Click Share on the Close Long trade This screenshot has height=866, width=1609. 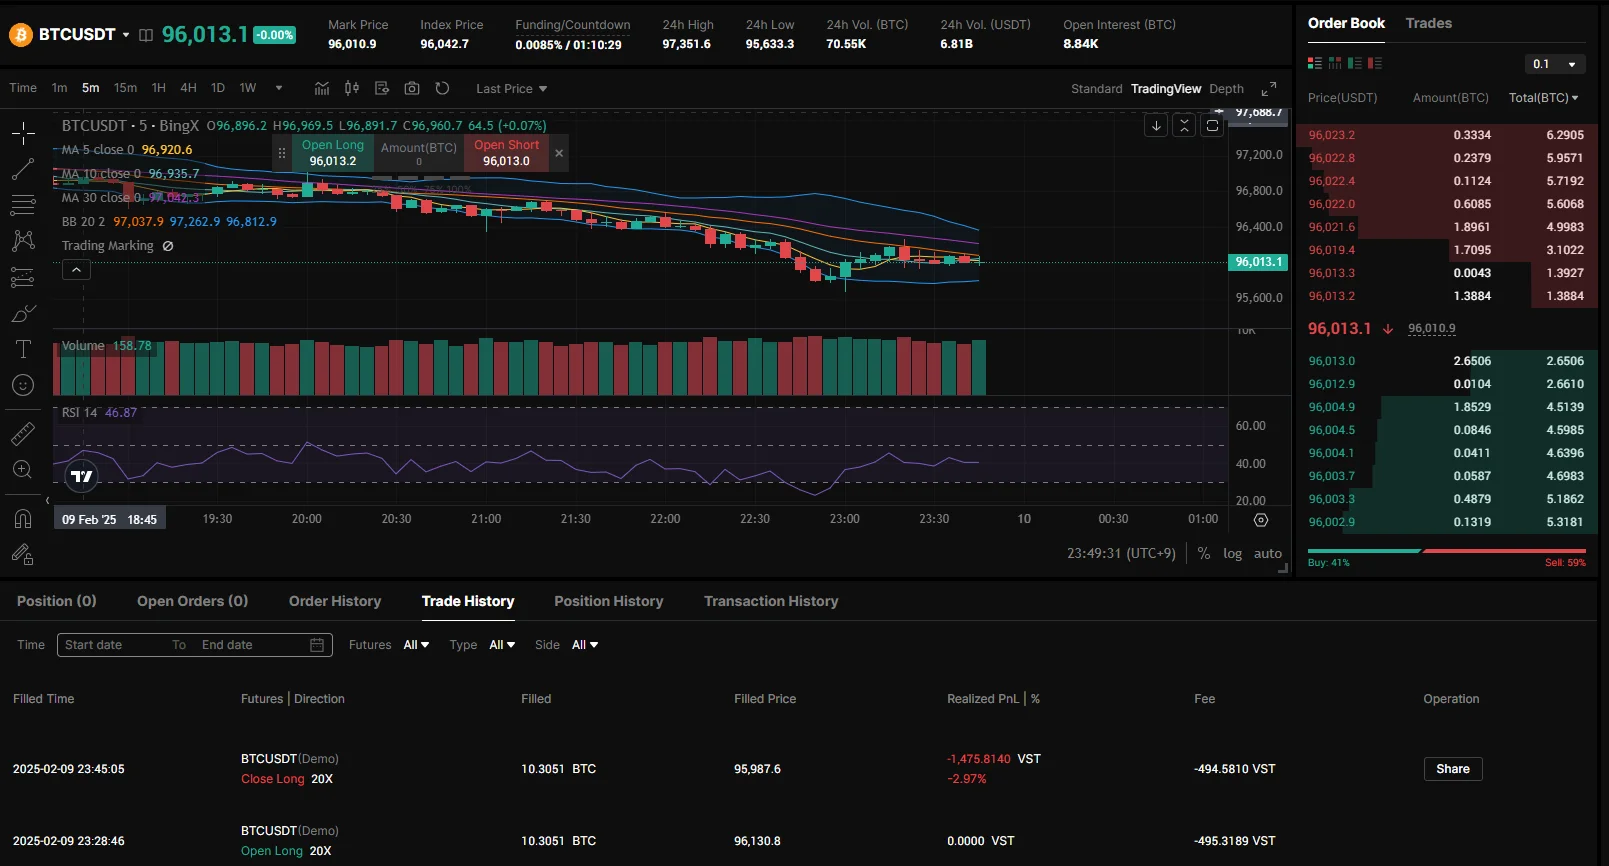point(1453,769)
